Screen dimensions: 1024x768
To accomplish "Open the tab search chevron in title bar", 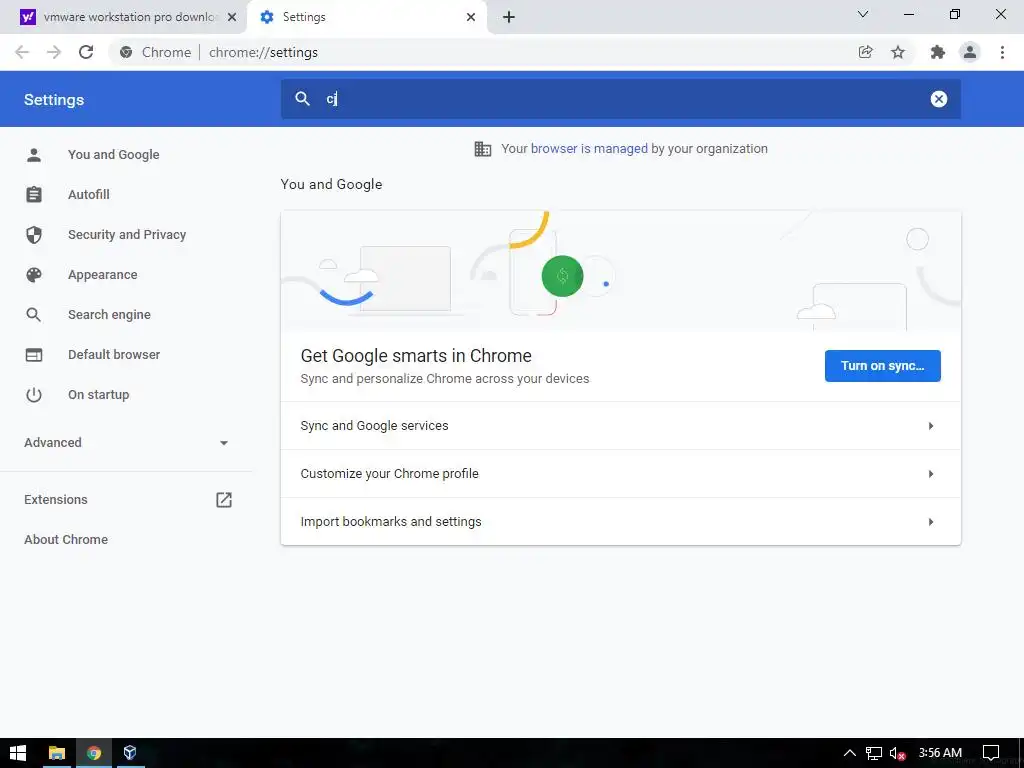I will (863, 14).
